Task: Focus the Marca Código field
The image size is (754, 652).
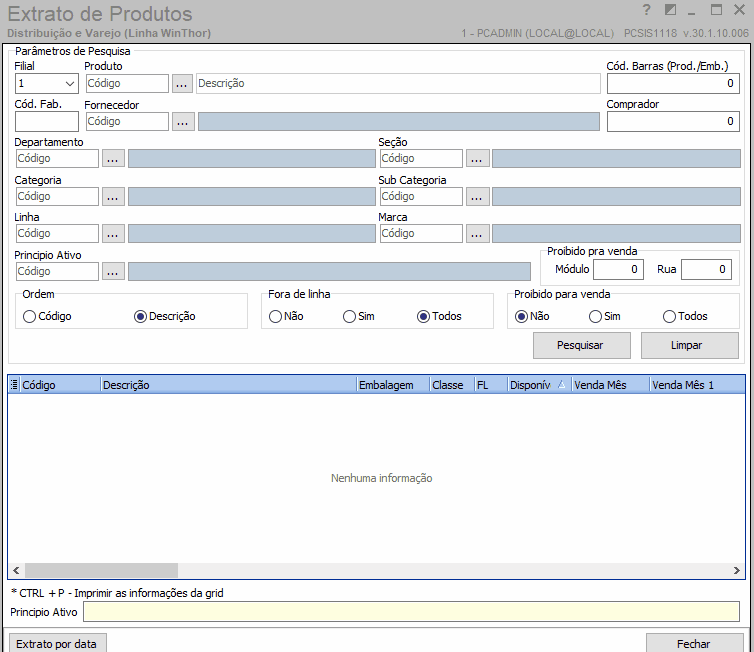Action: click(421, 234)
